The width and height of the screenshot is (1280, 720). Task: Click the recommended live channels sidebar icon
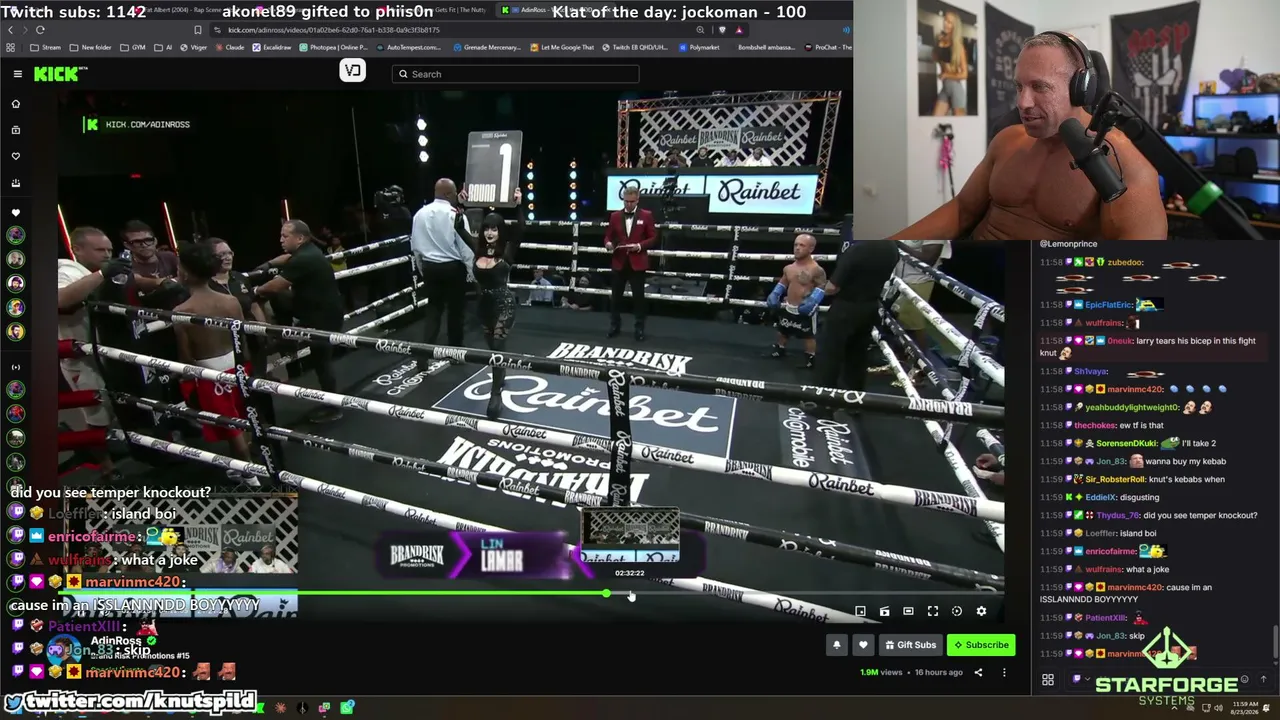[16, 367]
